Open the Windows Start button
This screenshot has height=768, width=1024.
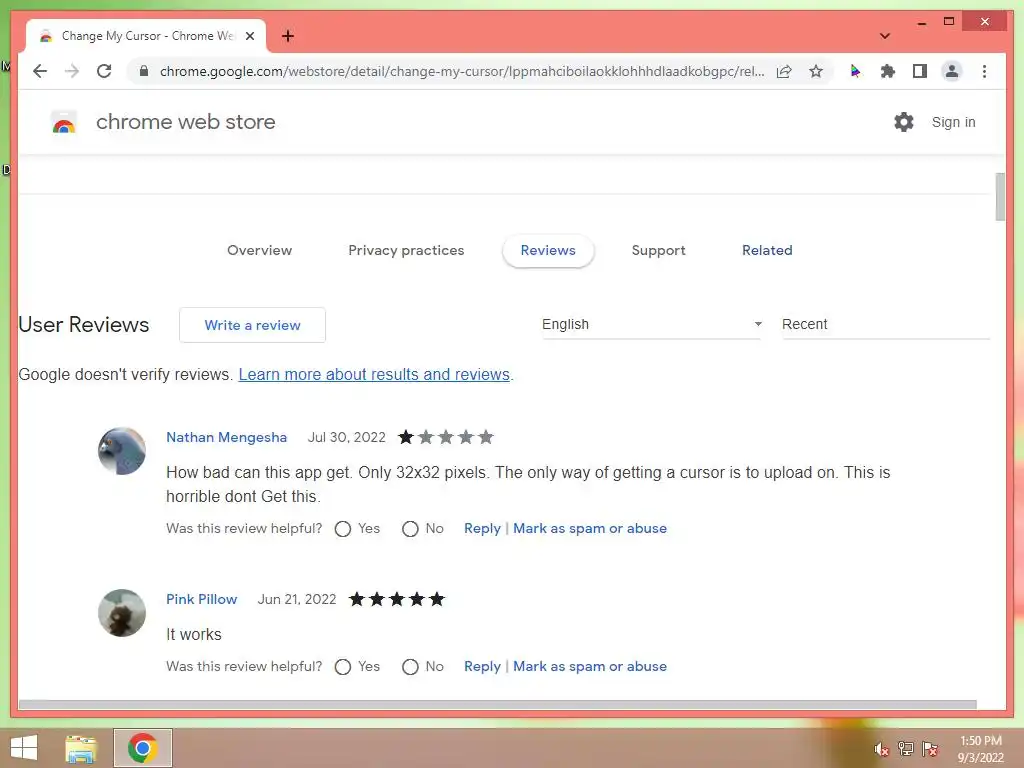click(x=24, y=748)
